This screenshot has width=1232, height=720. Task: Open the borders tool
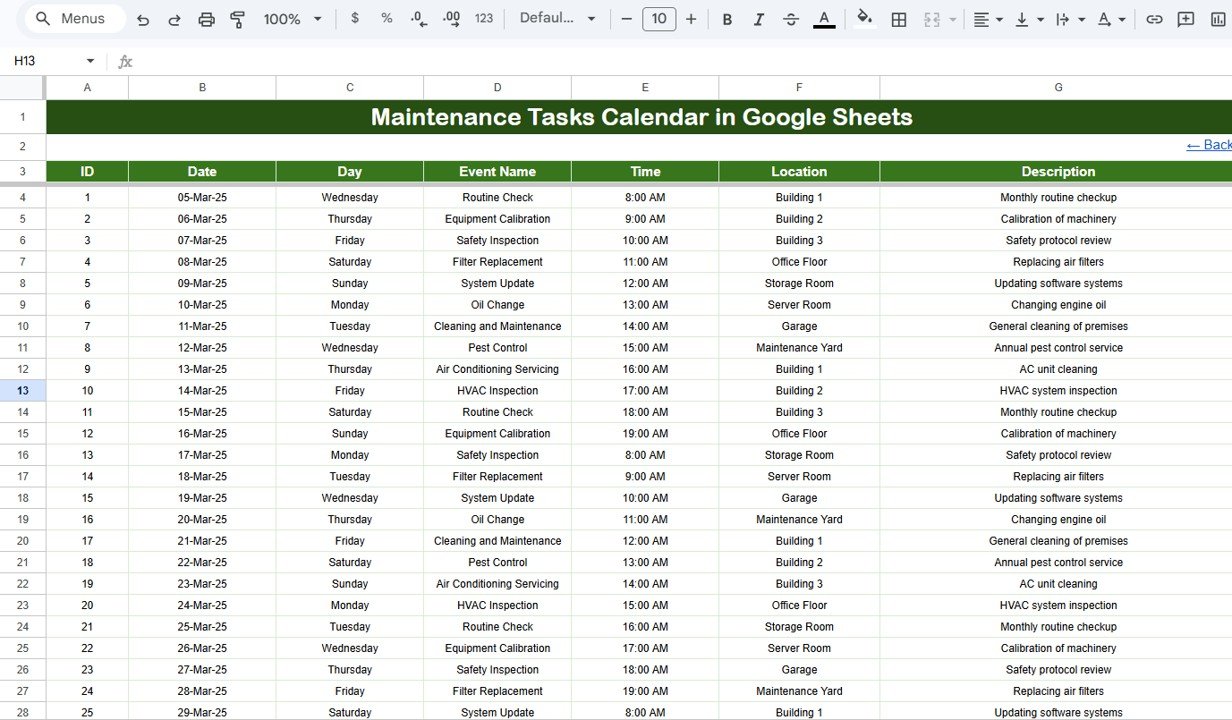pyautogui.click(x=899, y=19)
